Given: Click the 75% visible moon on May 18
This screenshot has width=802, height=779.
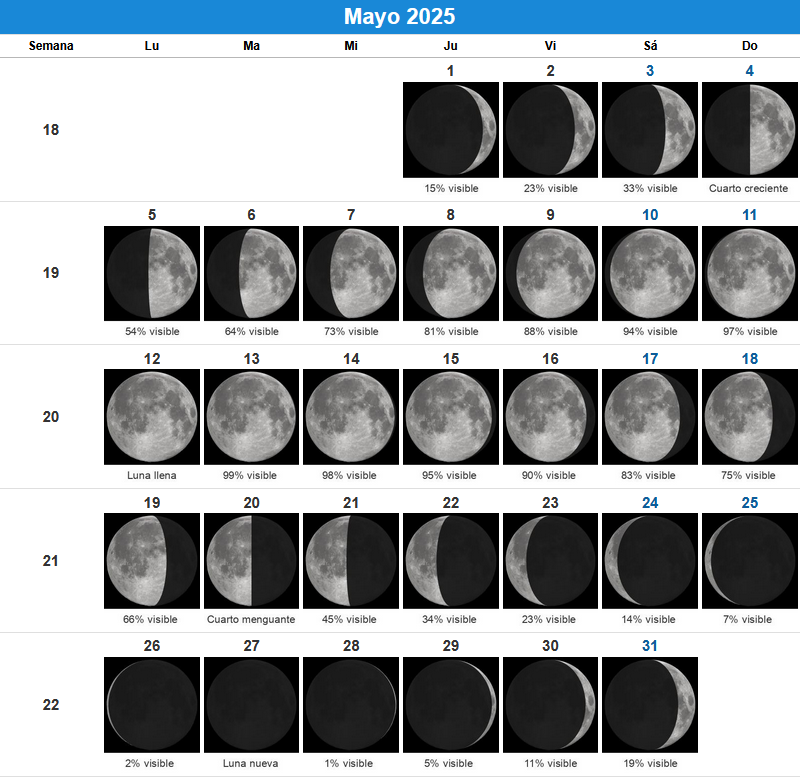Looking at the screenshot, I should (749, 417).
